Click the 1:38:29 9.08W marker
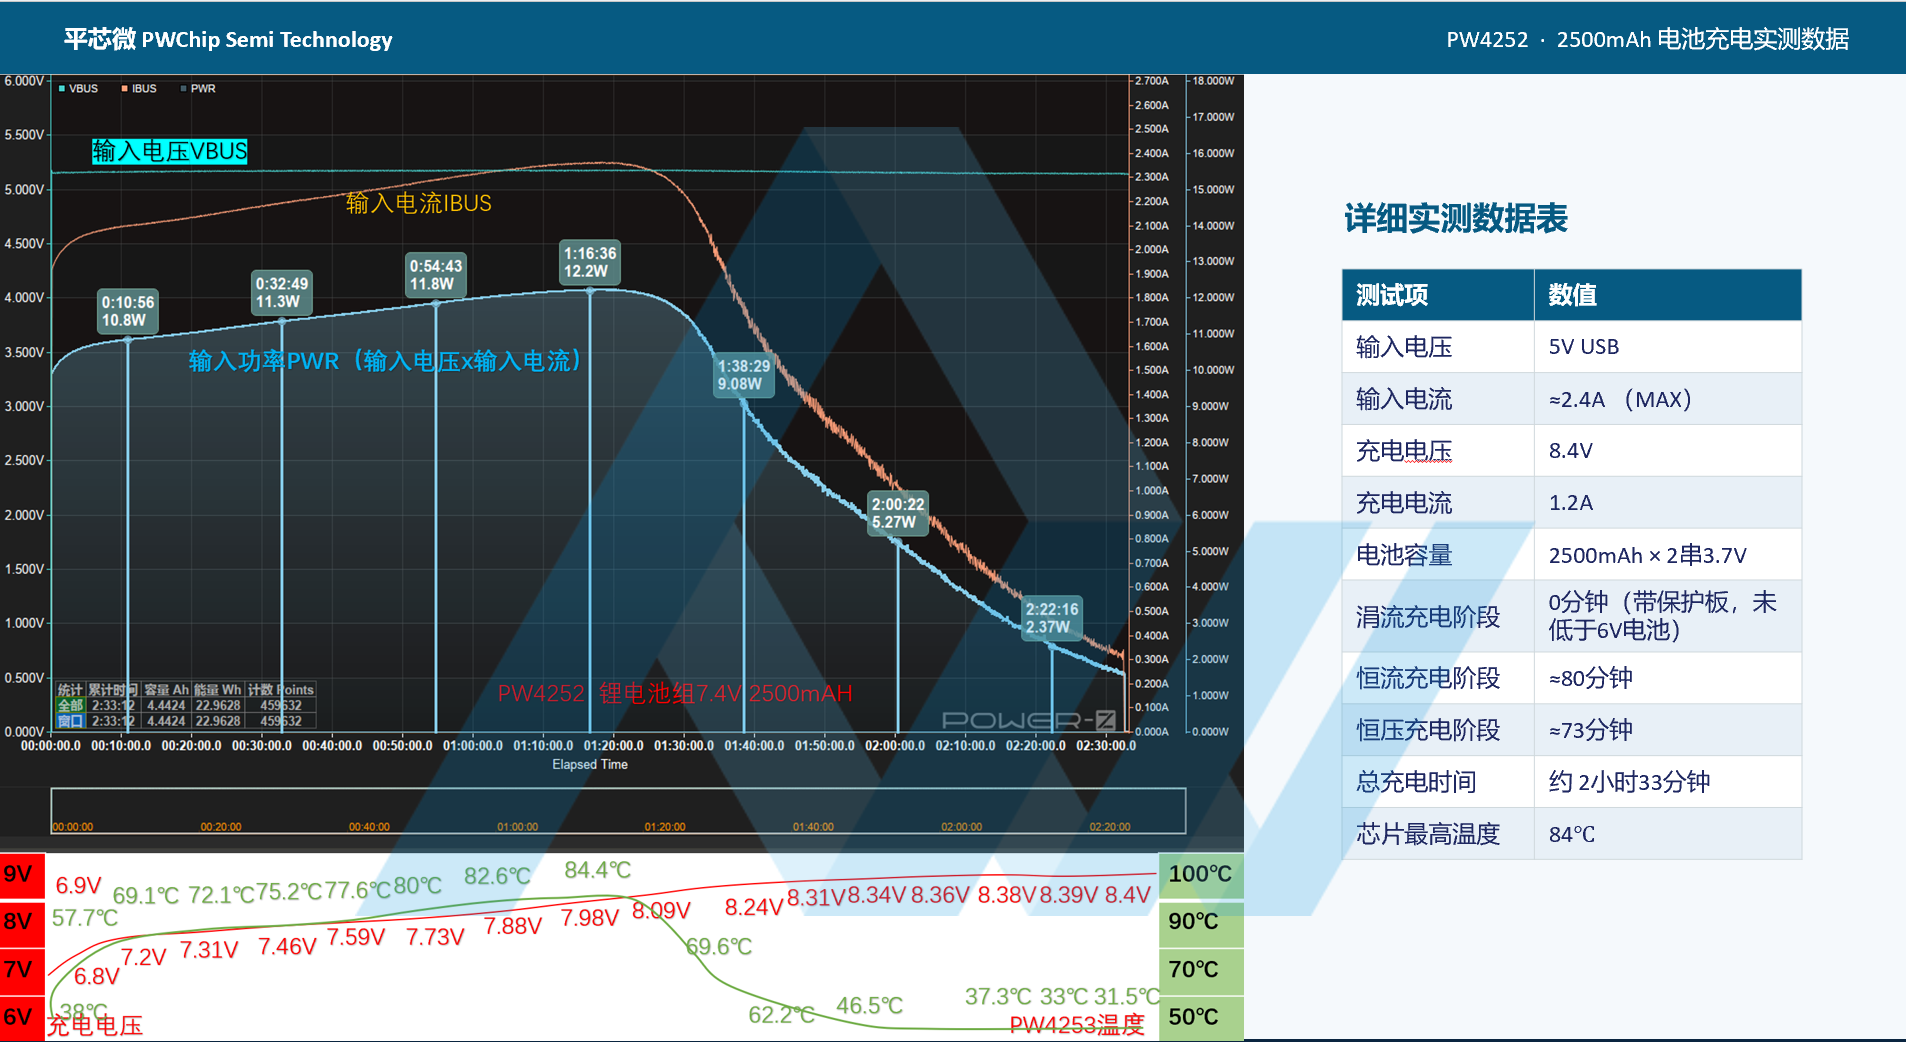The width and height of the screenshot is (1906, 1042). pyautogui.click(x=744, y=374)
